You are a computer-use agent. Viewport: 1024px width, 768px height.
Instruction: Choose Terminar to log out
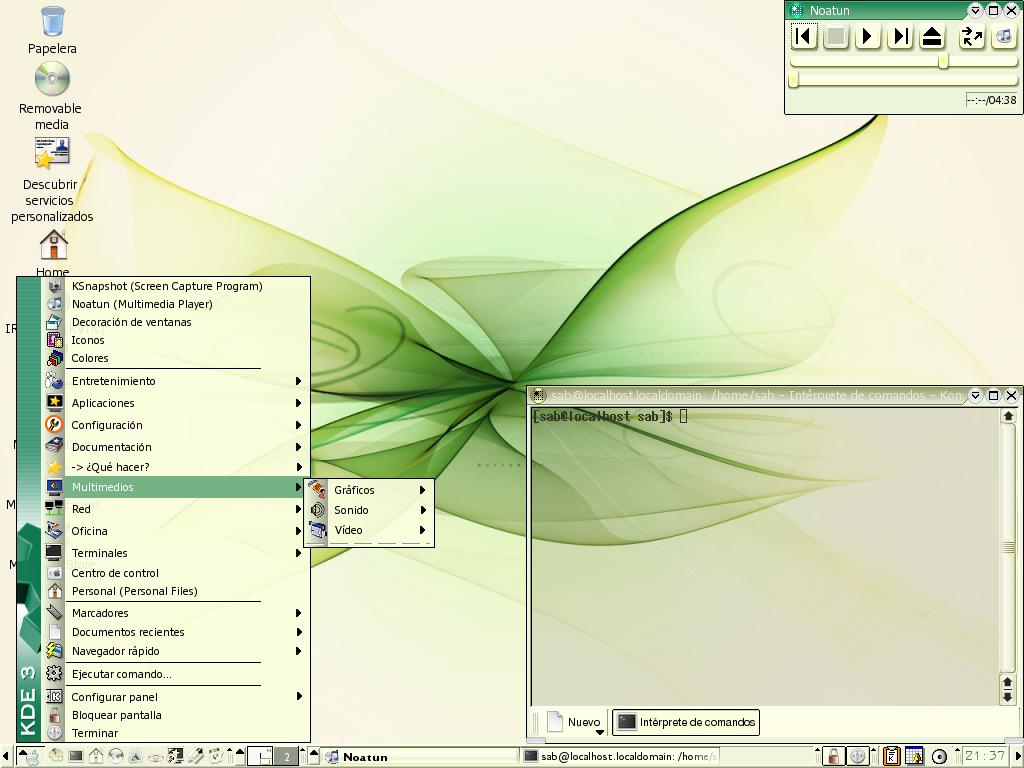click(x=176, y=733)
